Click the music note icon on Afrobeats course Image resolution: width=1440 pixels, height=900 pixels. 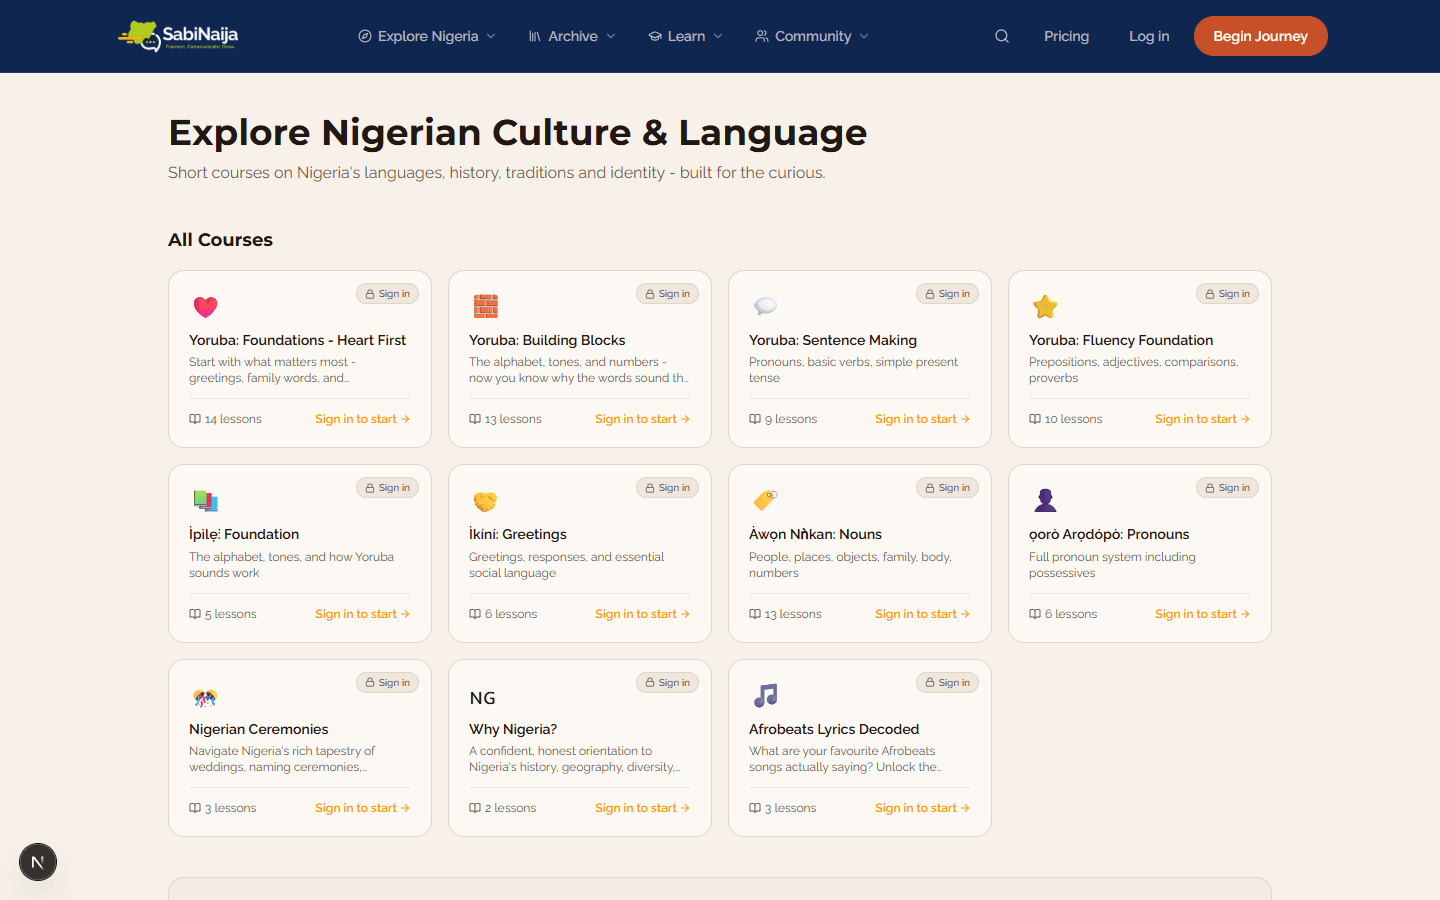point(766,695)
